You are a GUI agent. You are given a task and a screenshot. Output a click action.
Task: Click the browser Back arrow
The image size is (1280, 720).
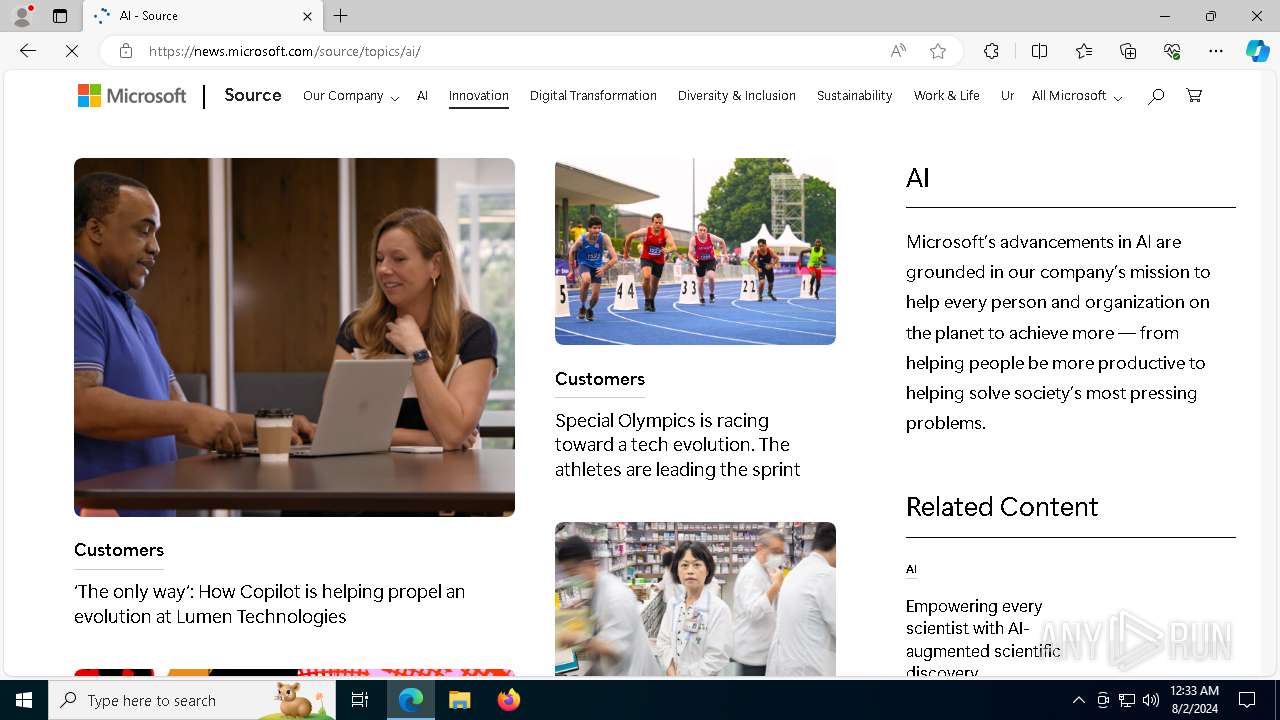(28, 51)
